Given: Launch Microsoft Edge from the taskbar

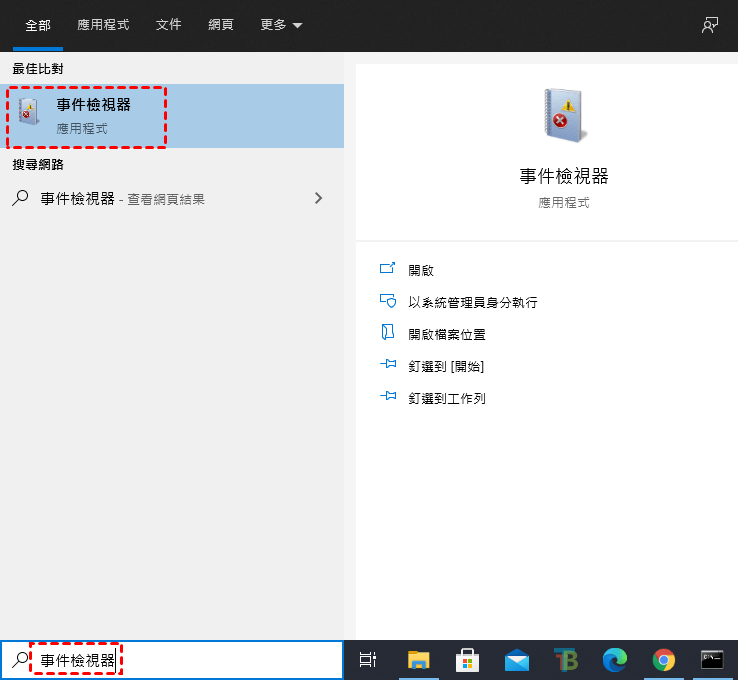Looking at the screenshot, I should [614, 660].
